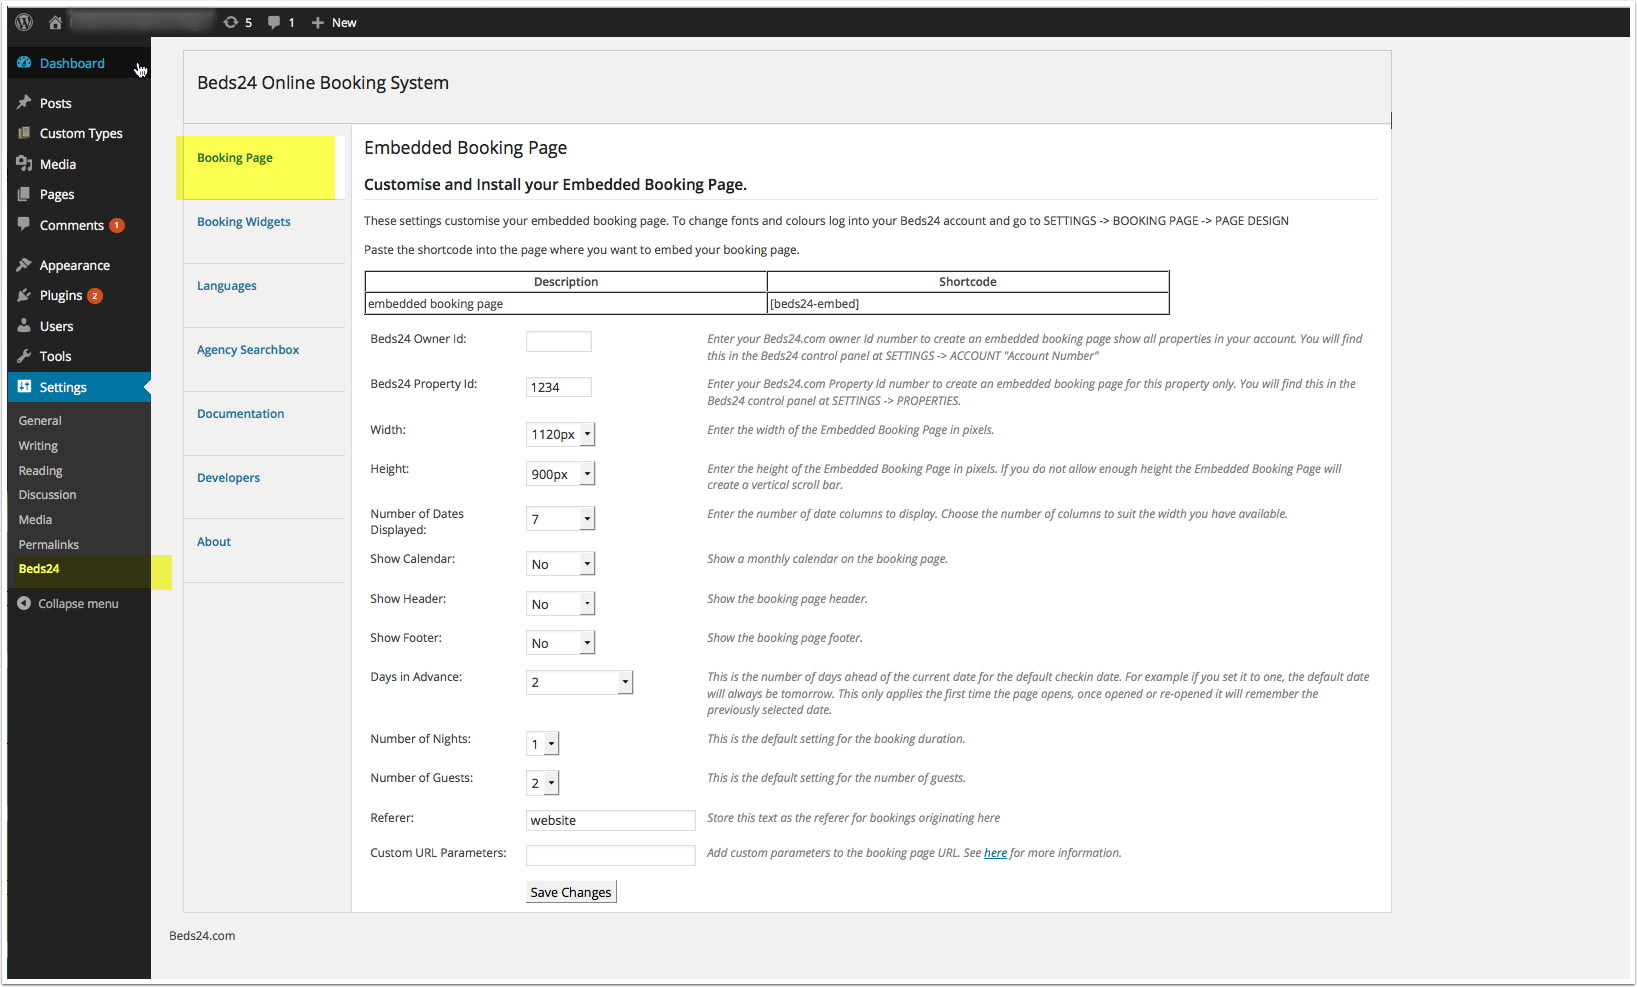Click the Referer text field
This screenshot has width=1637, height=987.
611,820
